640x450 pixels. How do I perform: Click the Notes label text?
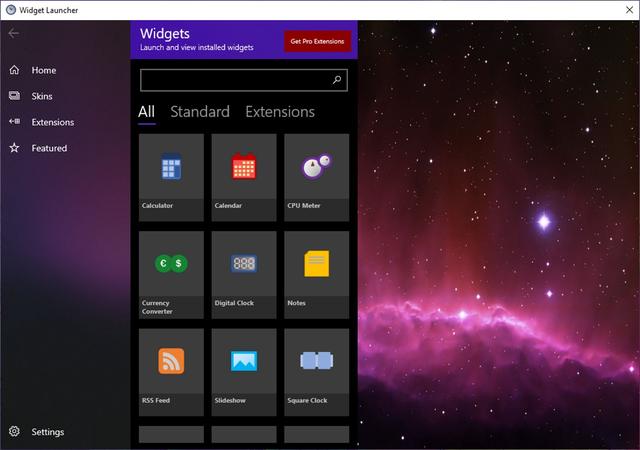[x=296, y=303]
